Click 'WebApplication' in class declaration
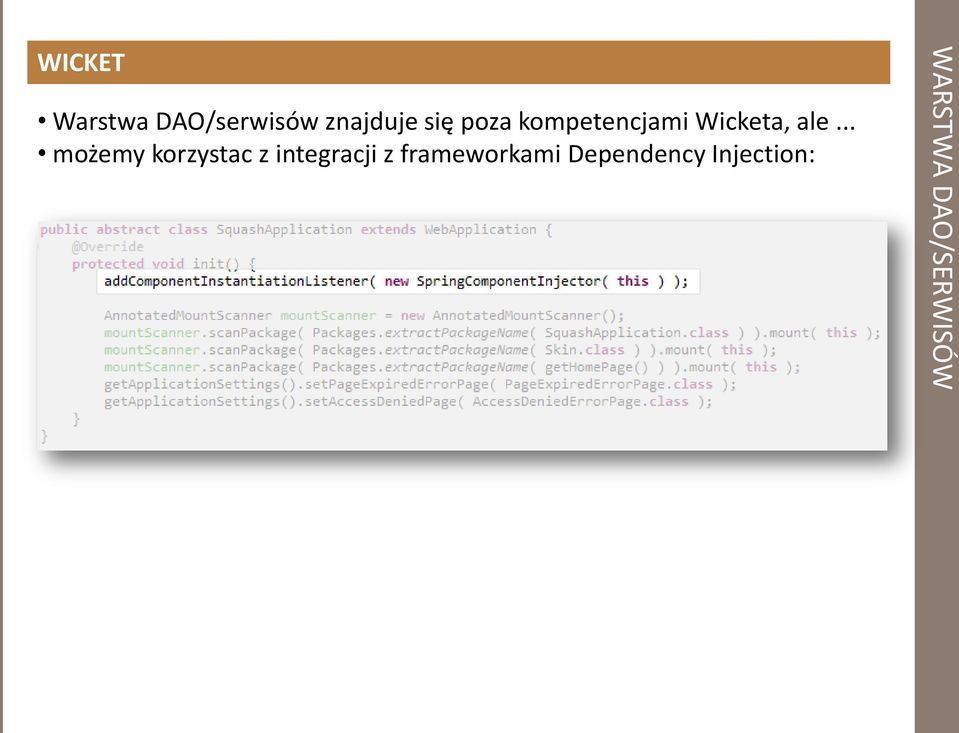Screen dimensions: 959x733 [x=480, y=229]
